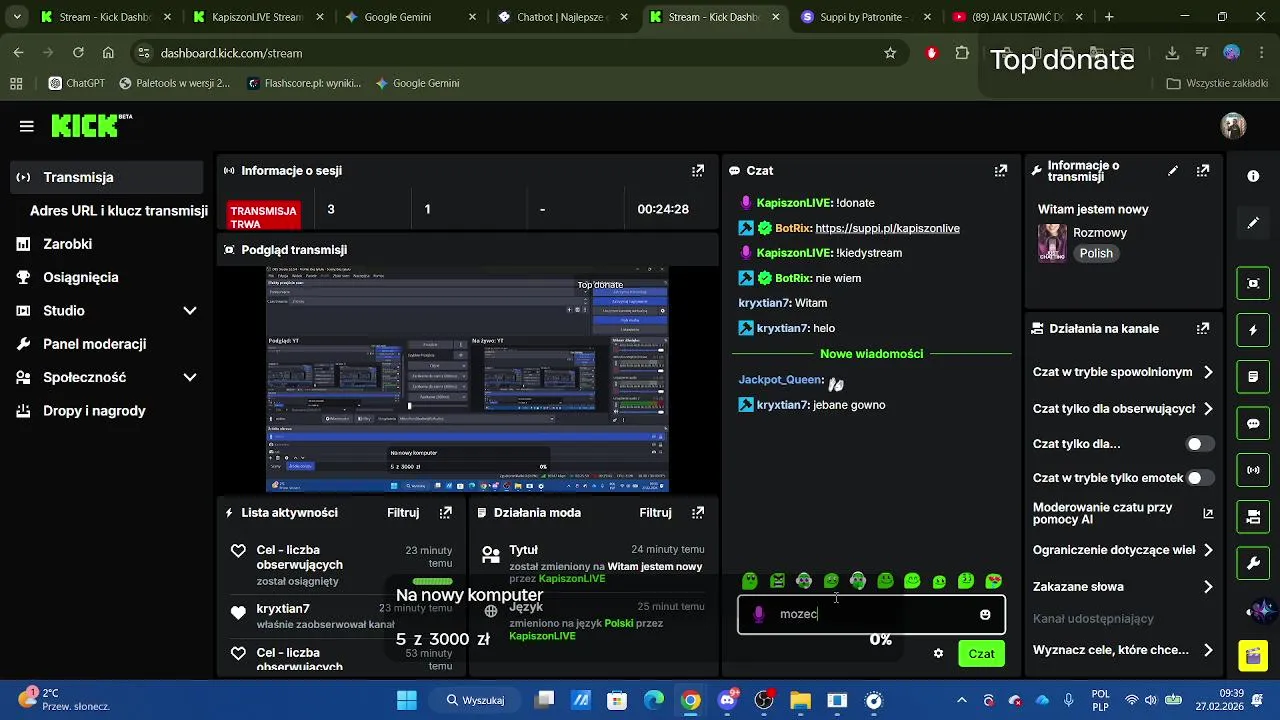
Task: Open the user profile avatar menu
Action: point(1233,126)
